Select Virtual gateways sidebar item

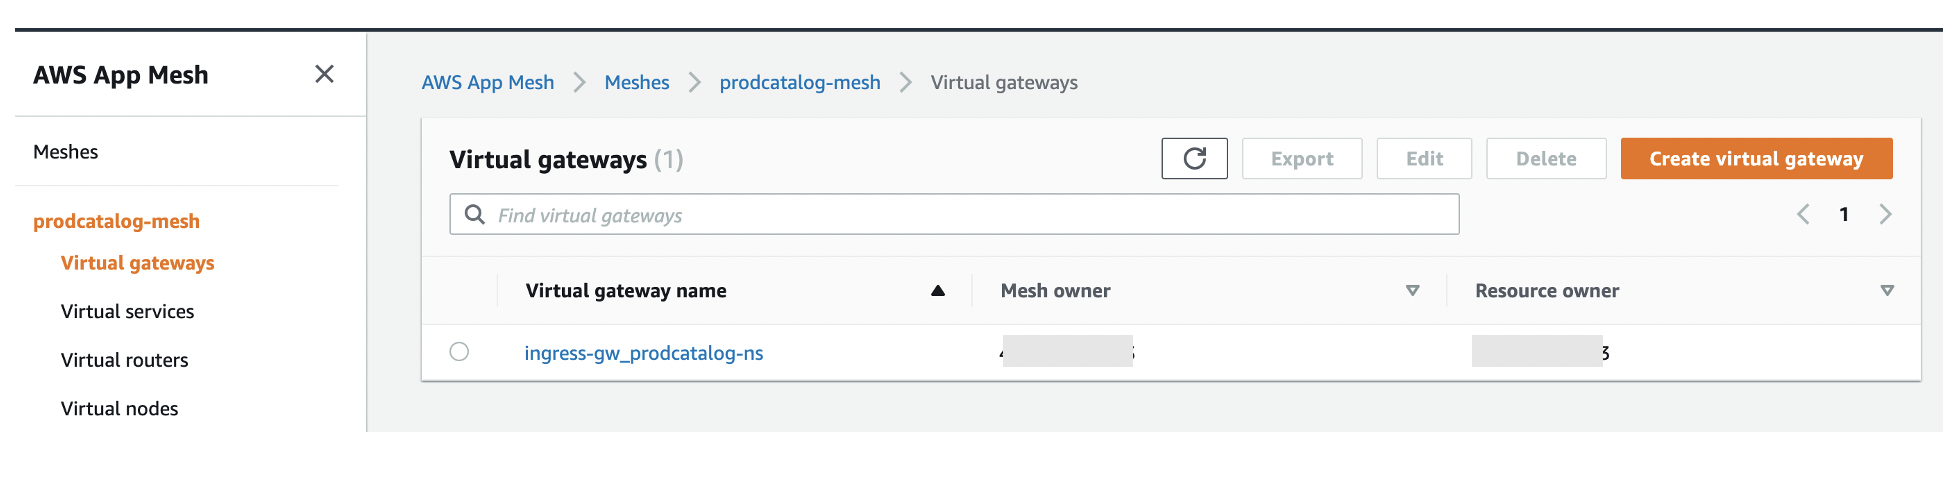pyautogui.click(x=137, y=263)
